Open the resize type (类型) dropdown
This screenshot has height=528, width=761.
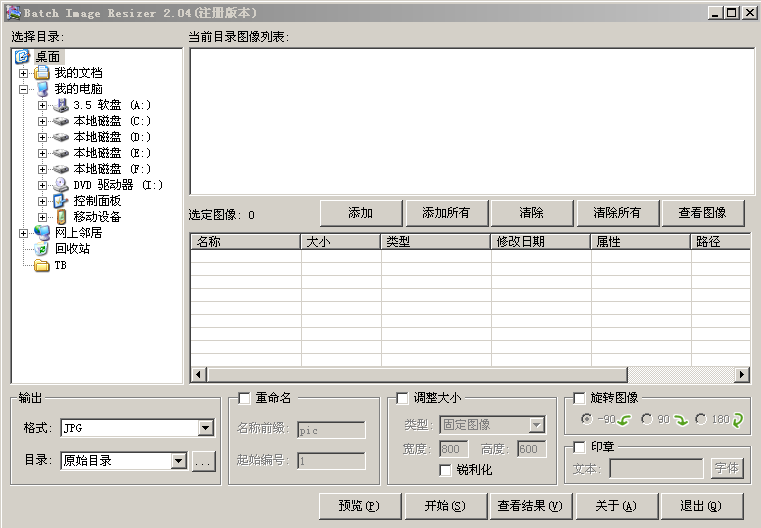536,425
